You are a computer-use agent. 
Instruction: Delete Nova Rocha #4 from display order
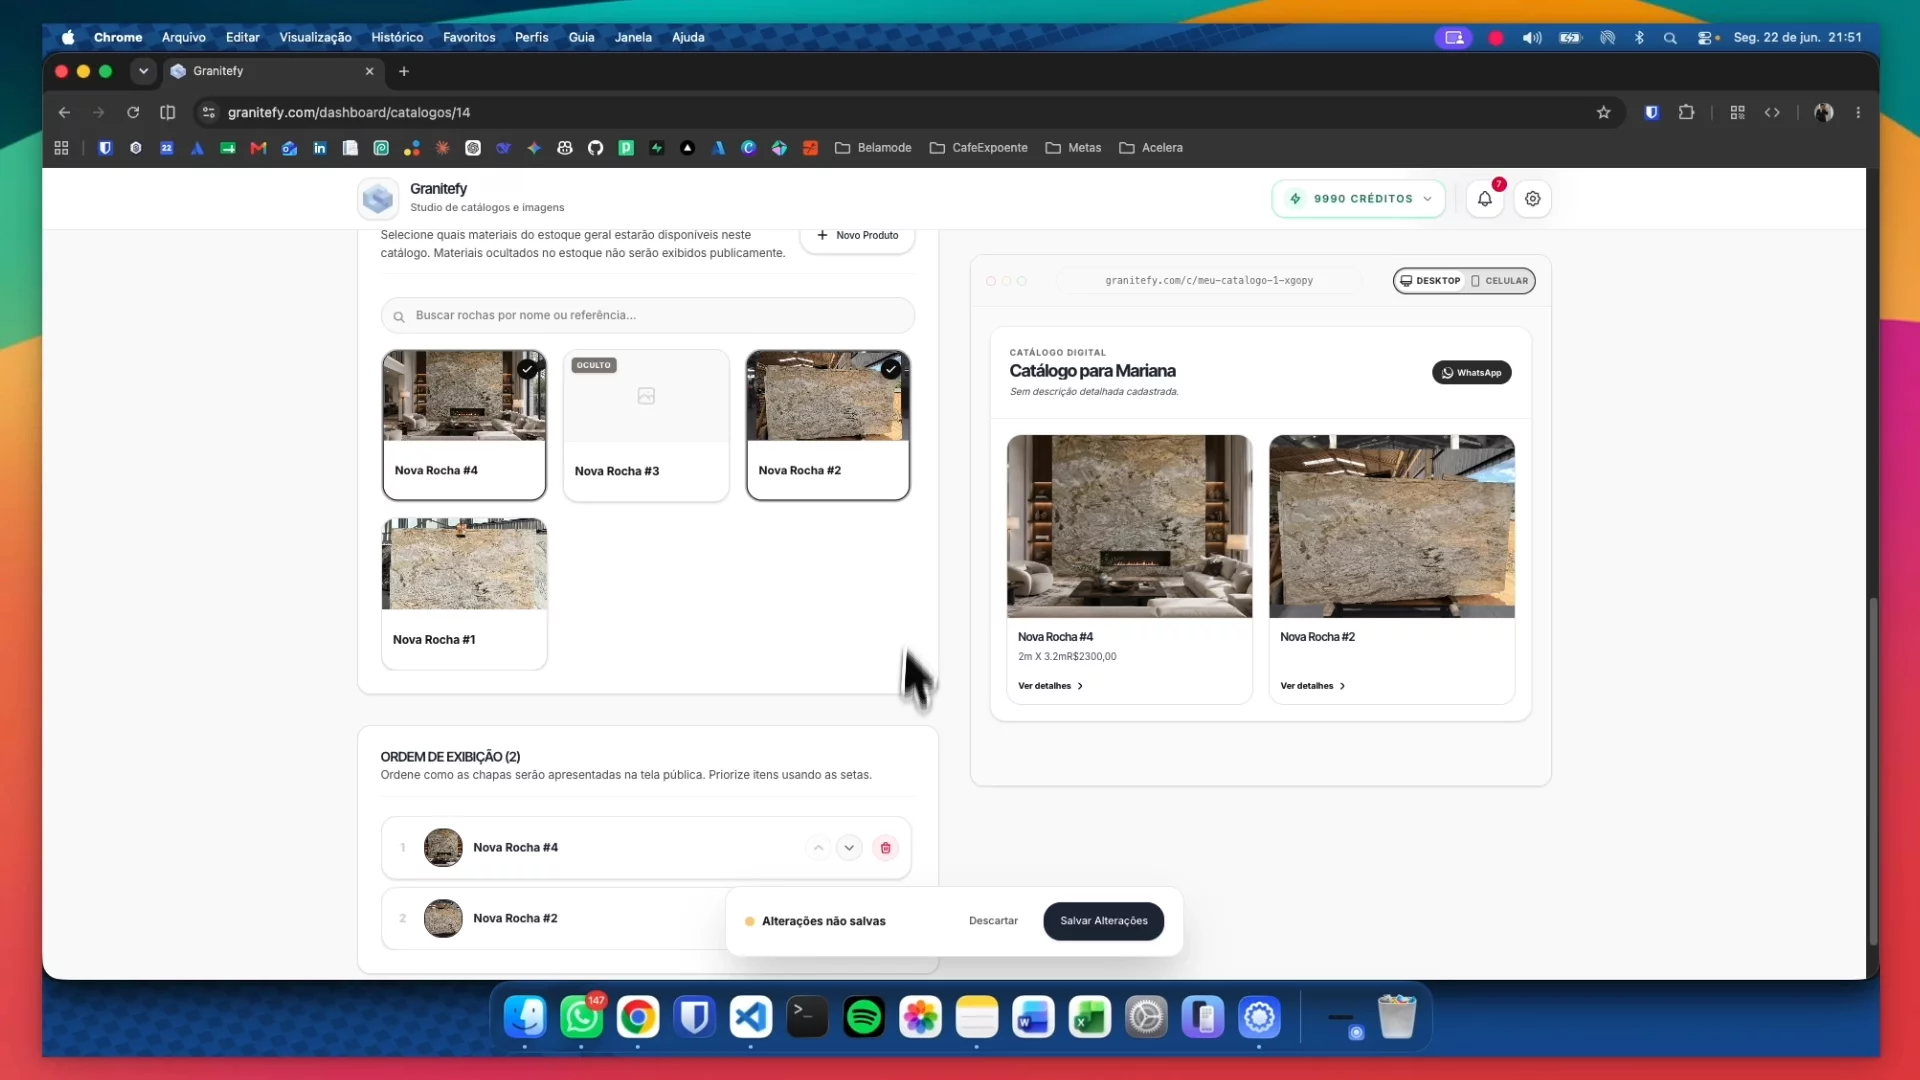[885, 848]
